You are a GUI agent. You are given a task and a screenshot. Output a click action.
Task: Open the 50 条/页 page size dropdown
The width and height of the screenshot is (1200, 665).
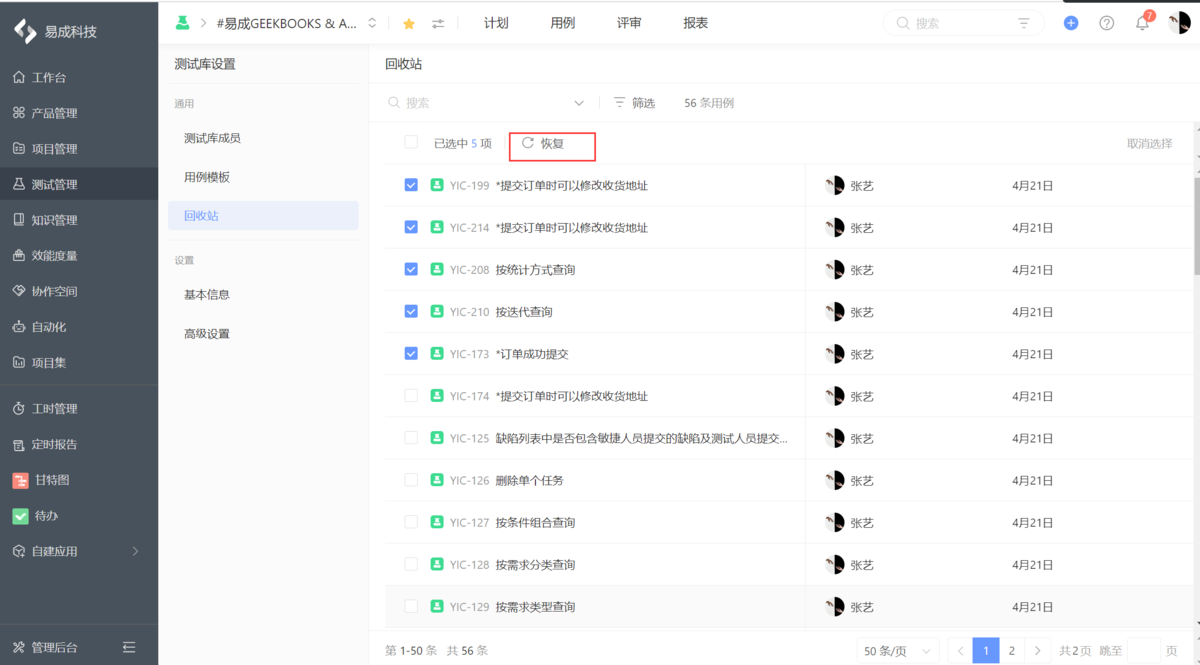tap(897, 649)
